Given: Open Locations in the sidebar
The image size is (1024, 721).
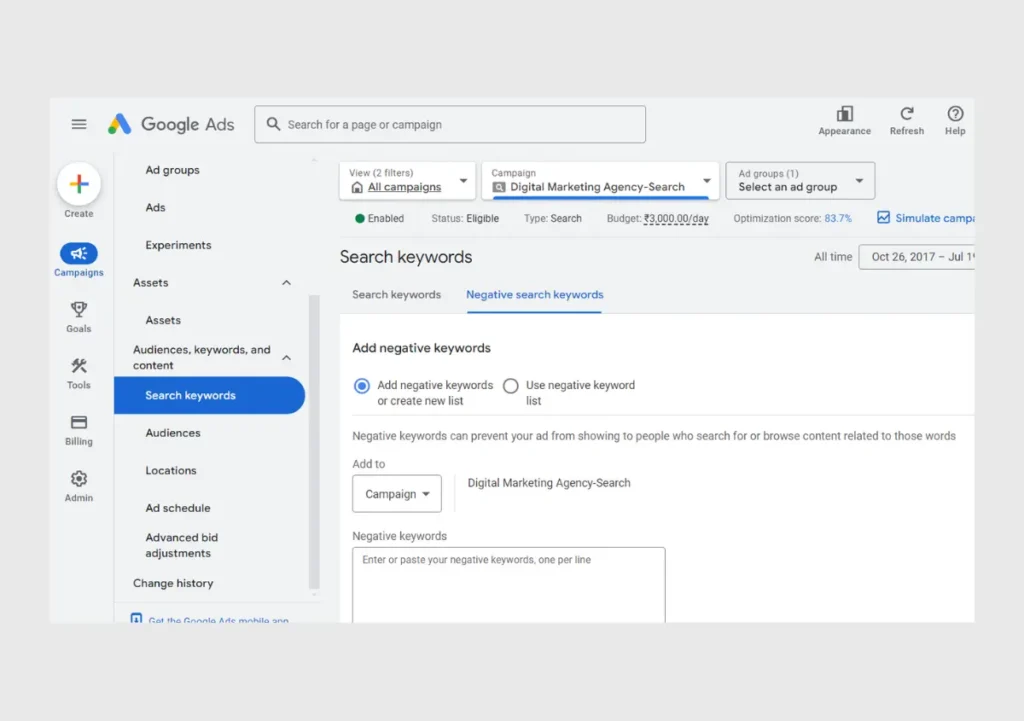Looking at the screenshot, I should 171,470.
